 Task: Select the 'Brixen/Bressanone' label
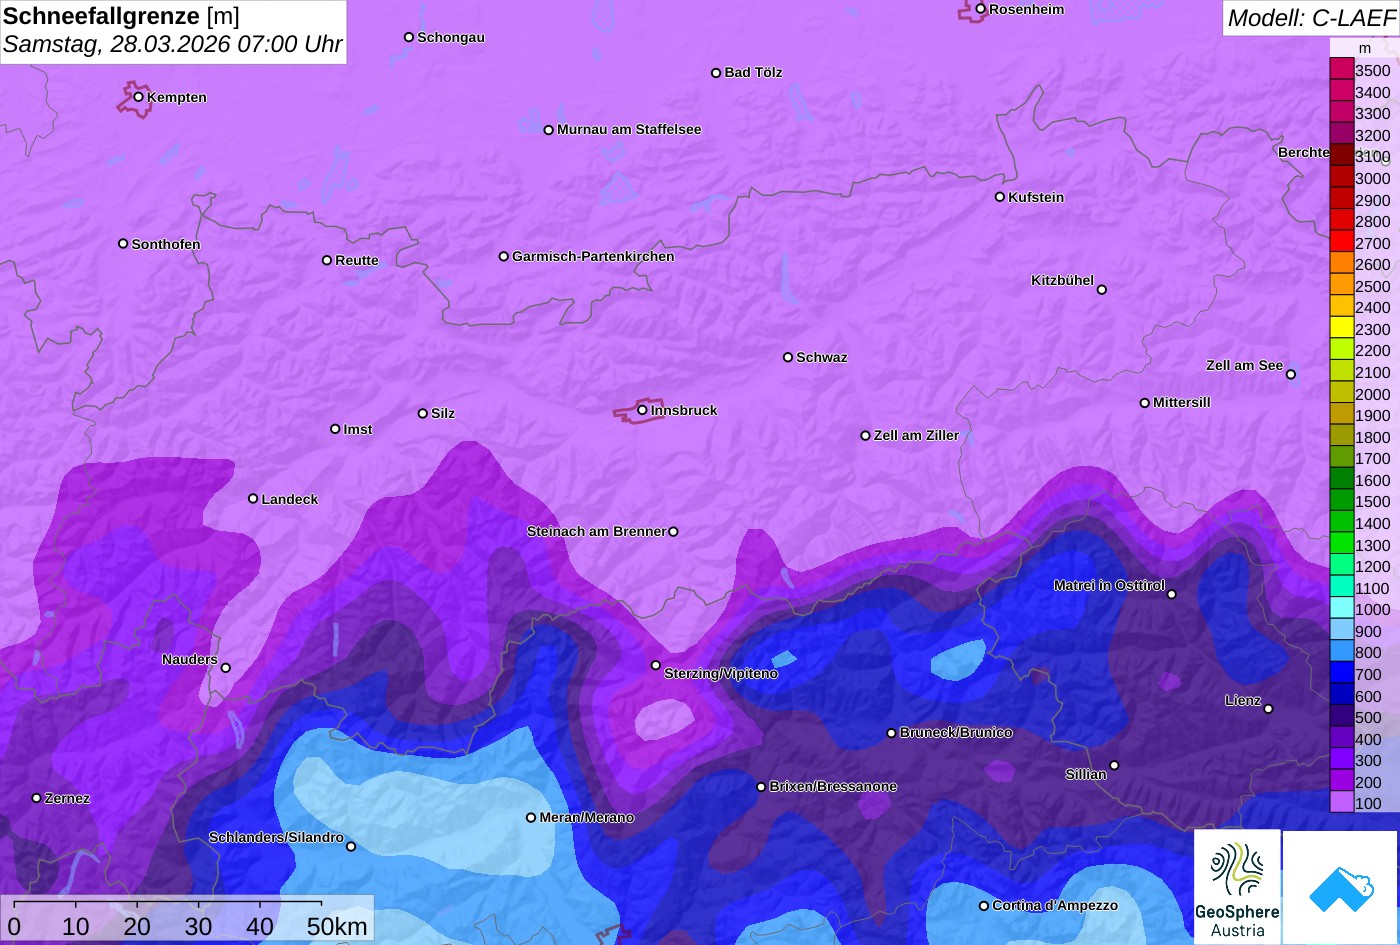[833, 786]
